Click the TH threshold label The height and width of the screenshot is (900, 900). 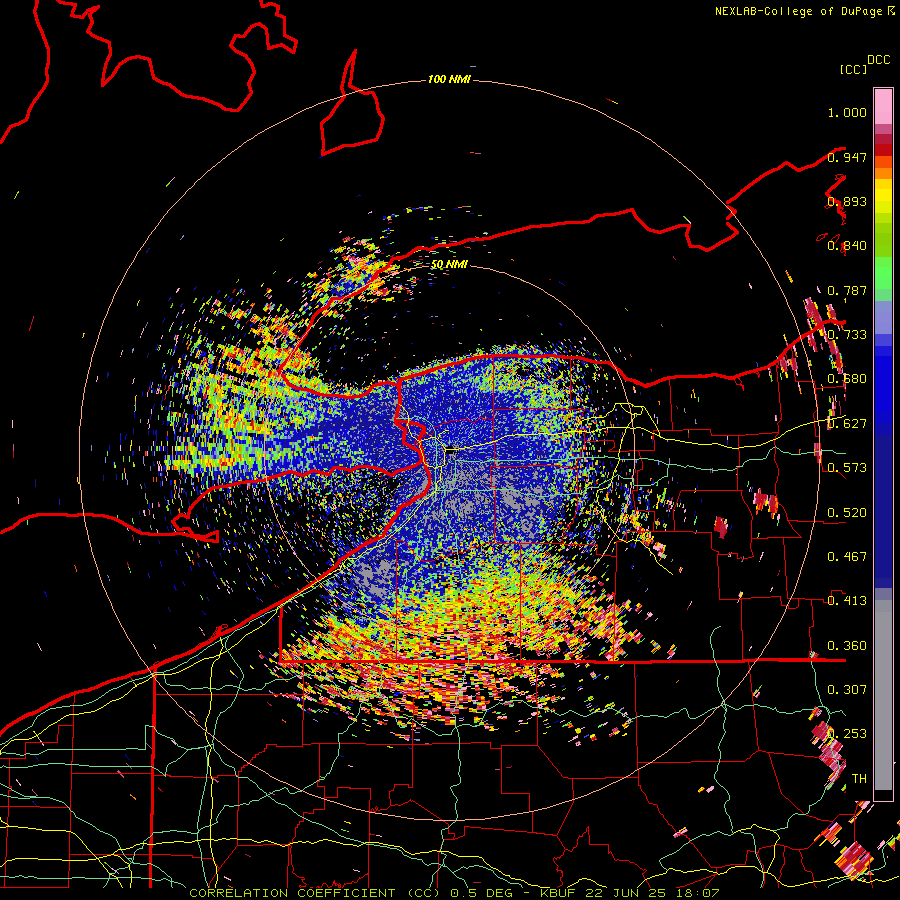point(859,778)
